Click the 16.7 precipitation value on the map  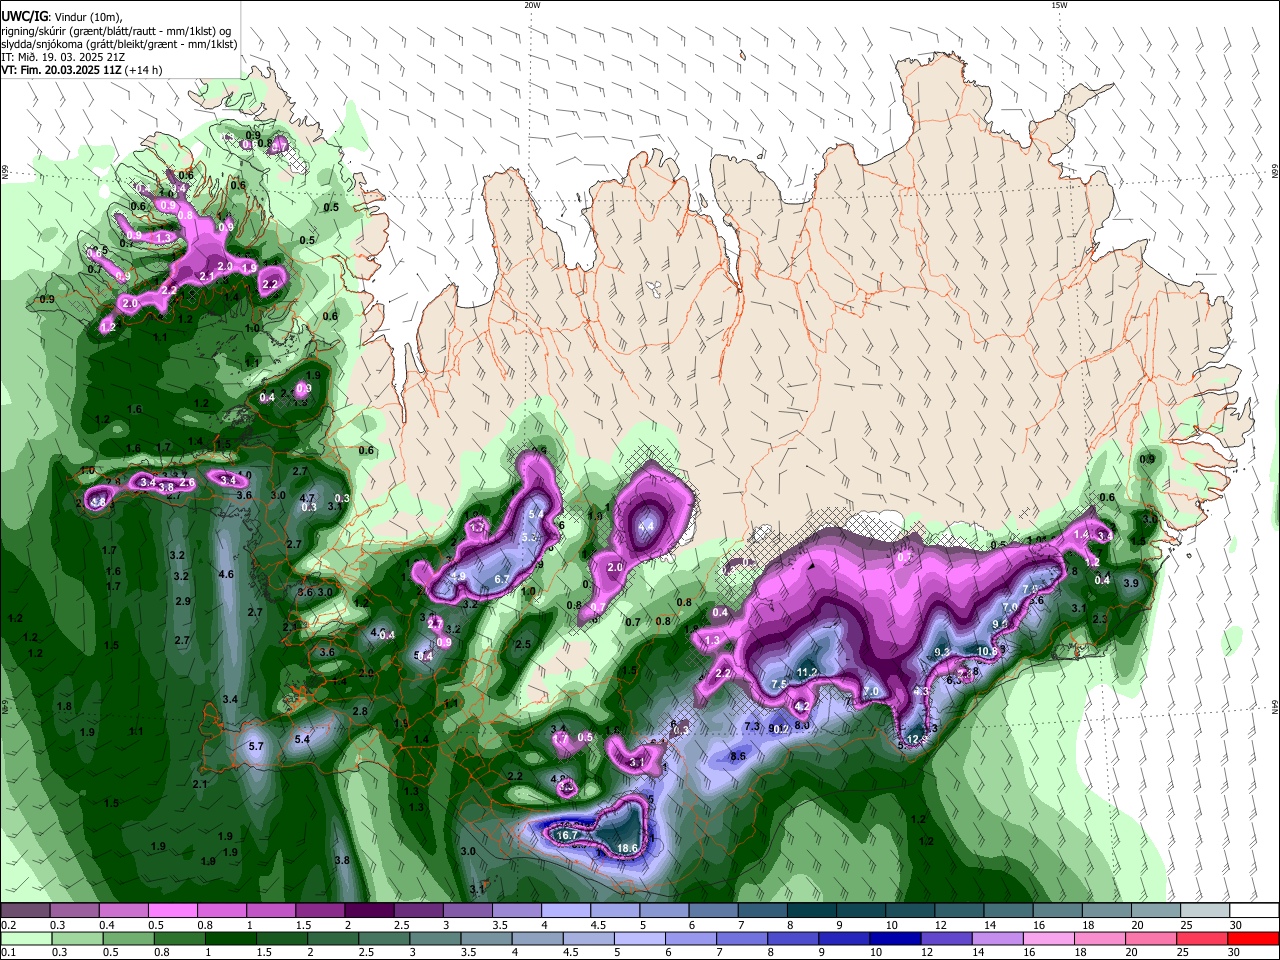click(x=568, y=835)
